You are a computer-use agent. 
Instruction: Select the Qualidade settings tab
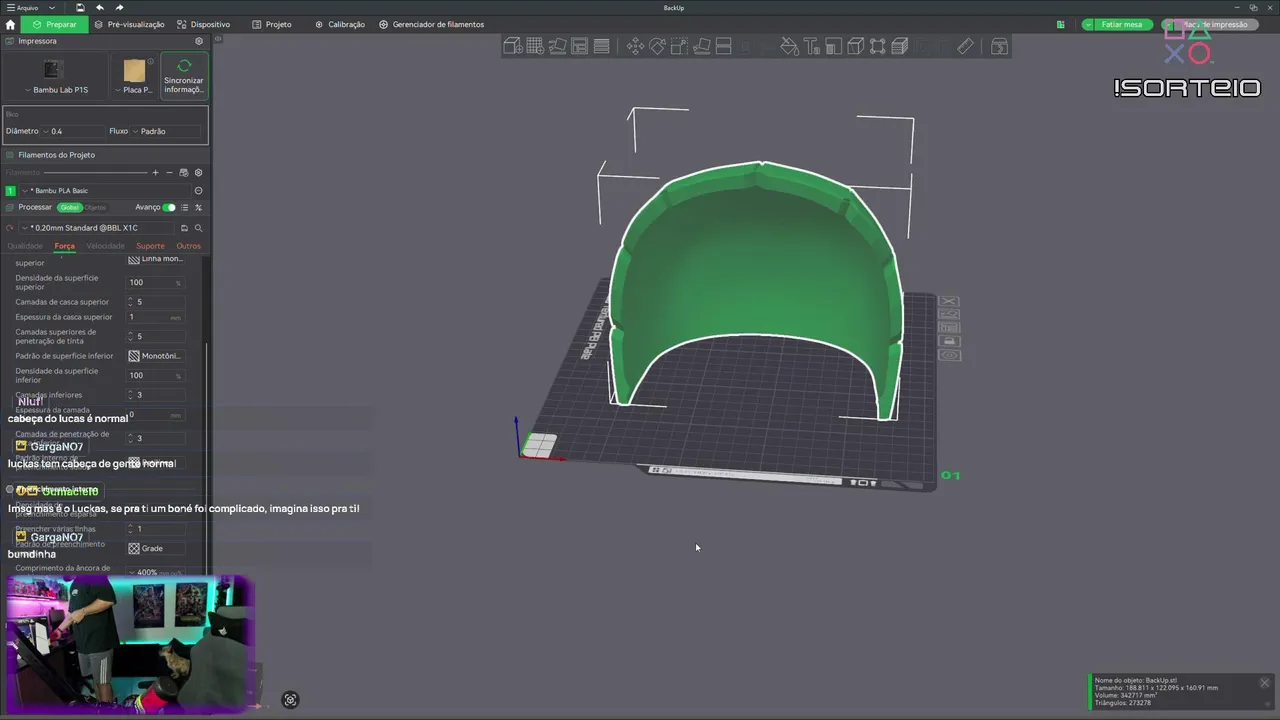(25, 246)
